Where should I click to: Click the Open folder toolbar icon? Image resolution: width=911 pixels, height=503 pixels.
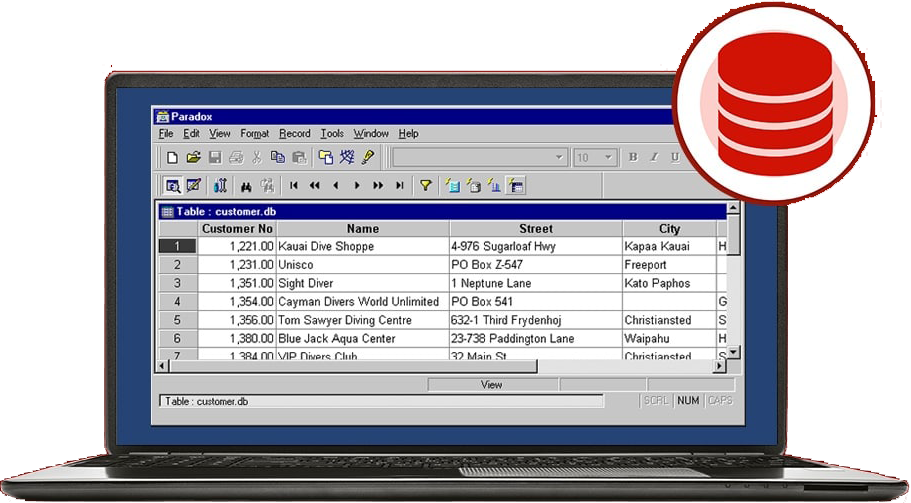click(193, 157)
